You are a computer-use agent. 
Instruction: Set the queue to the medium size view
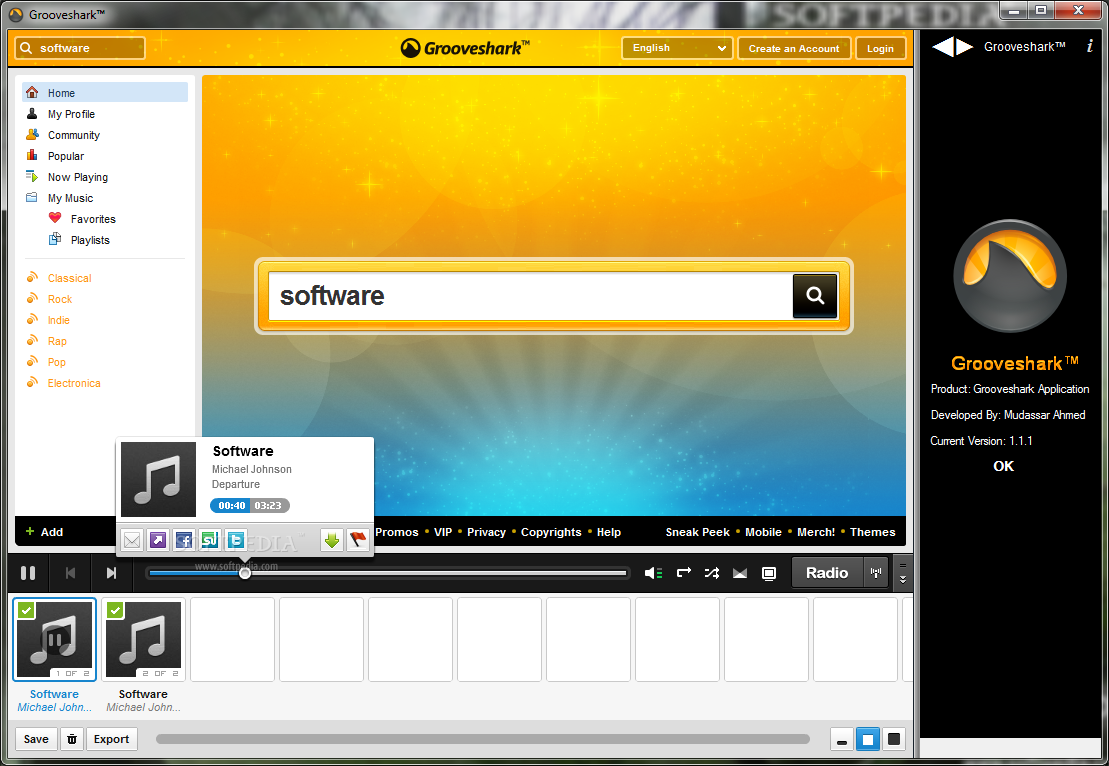(x=868, y=740)
